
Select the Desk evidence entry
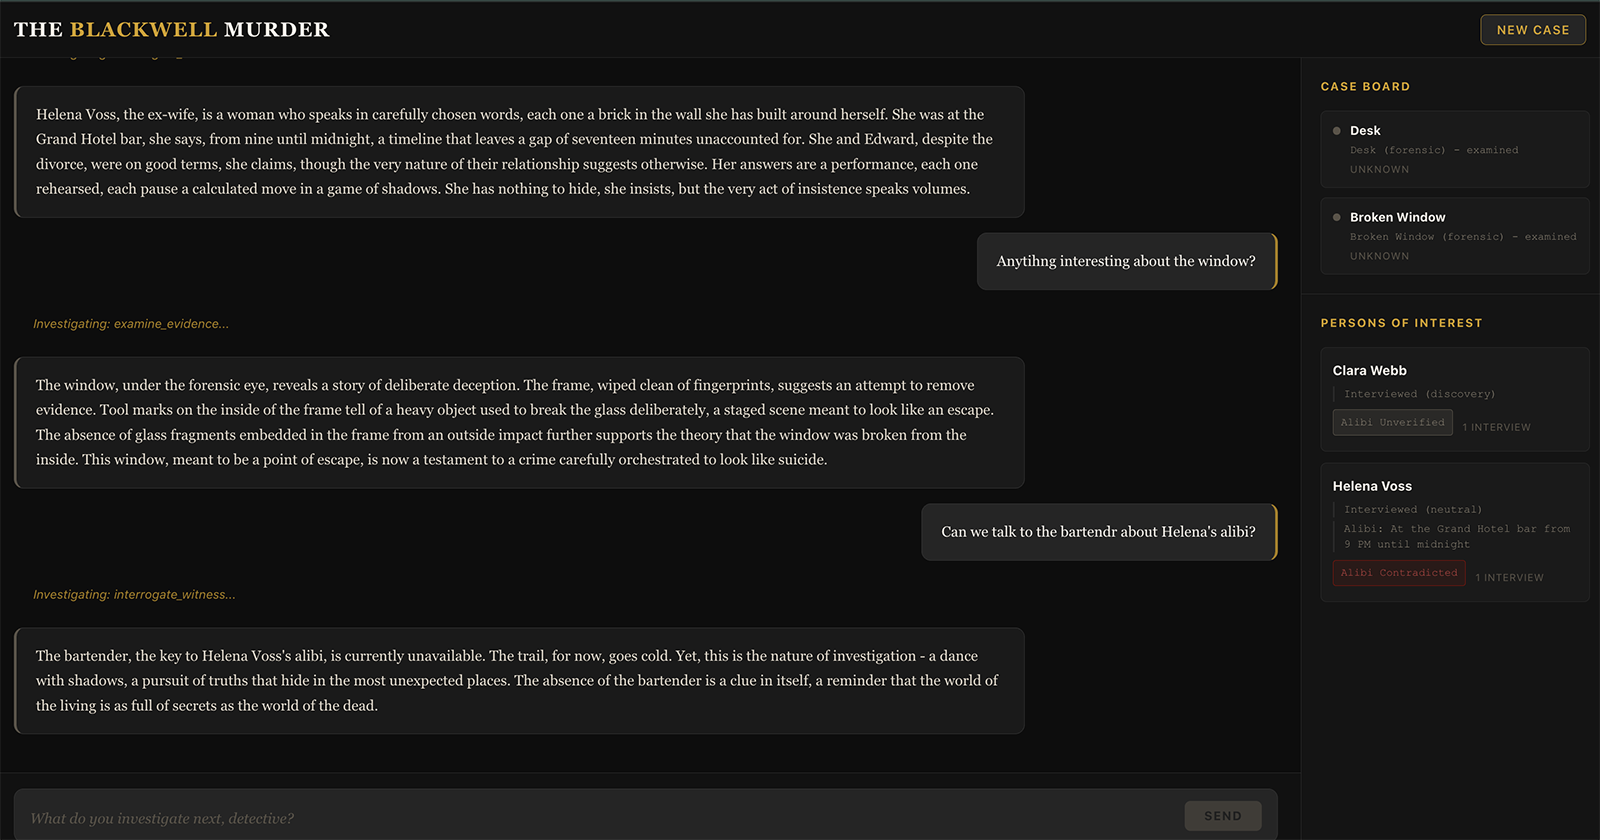coord(1454,150)
